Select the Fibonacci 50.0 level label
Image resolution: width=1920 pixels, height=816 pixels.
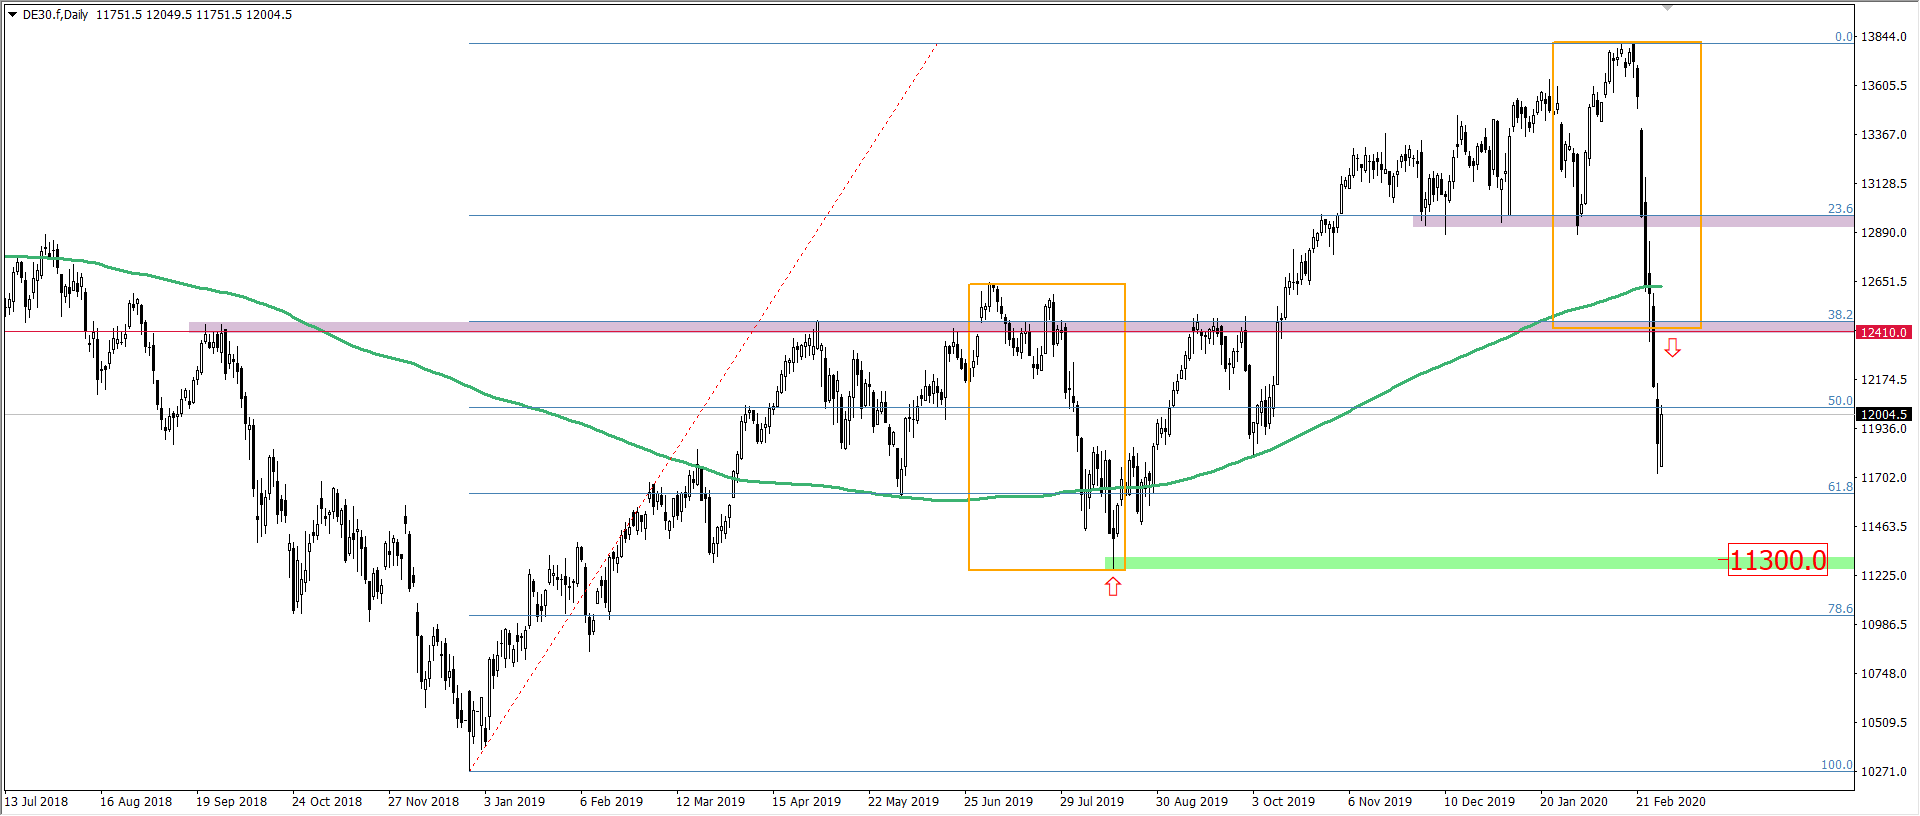(1840, 401)
